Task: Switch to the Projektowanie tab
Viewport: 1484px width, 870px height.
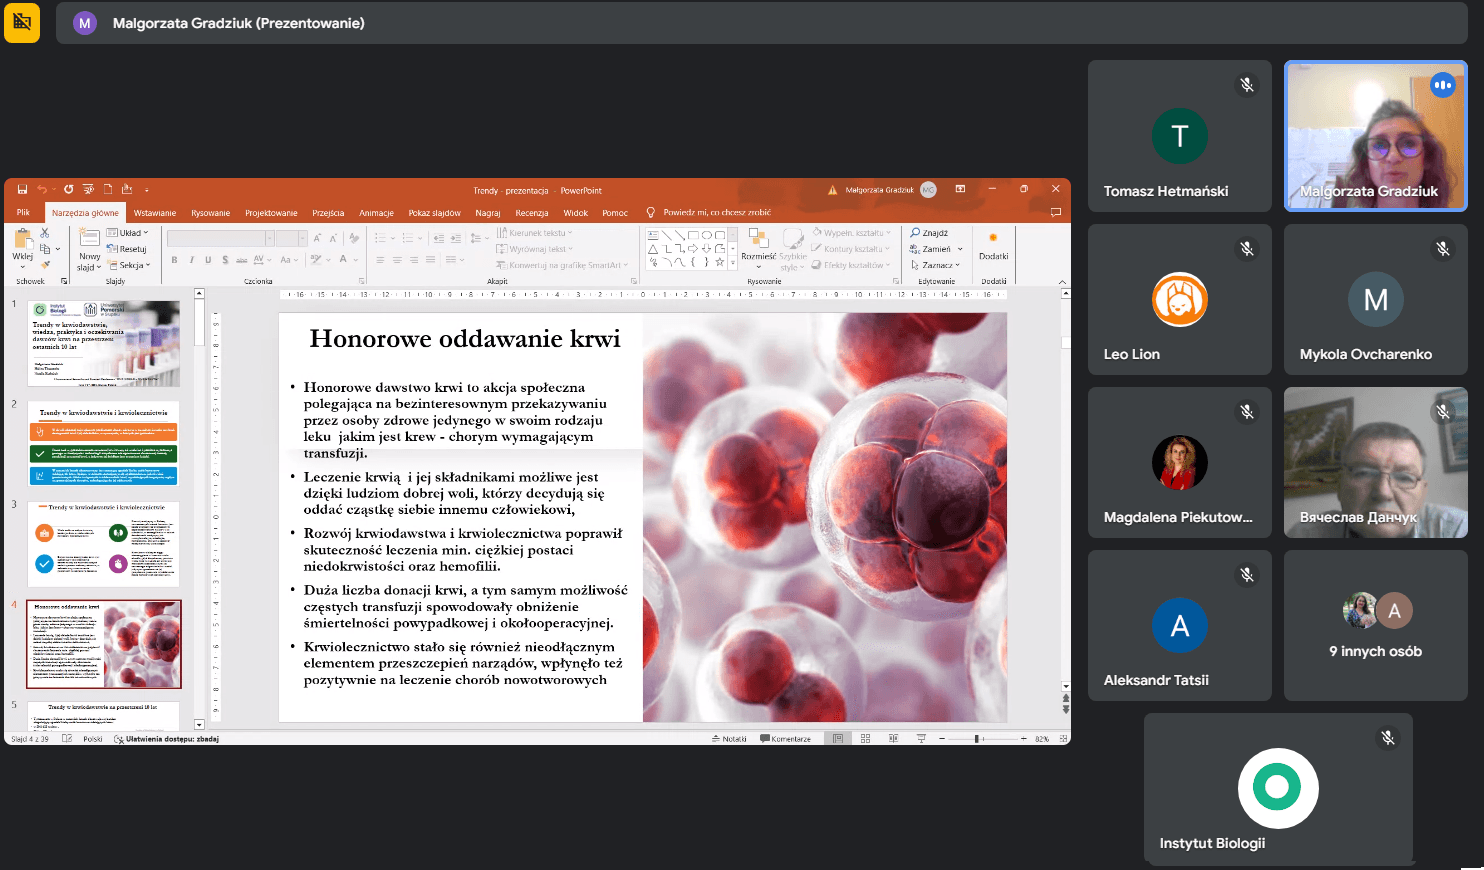Action: (271, 213)
